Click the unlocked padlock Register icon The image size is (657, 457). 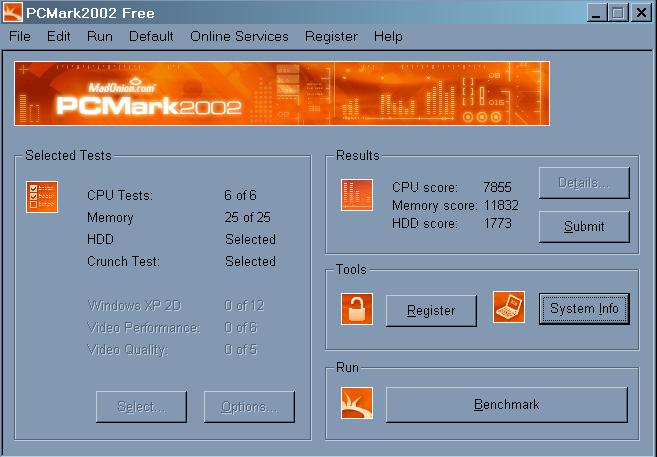(357, 309)
